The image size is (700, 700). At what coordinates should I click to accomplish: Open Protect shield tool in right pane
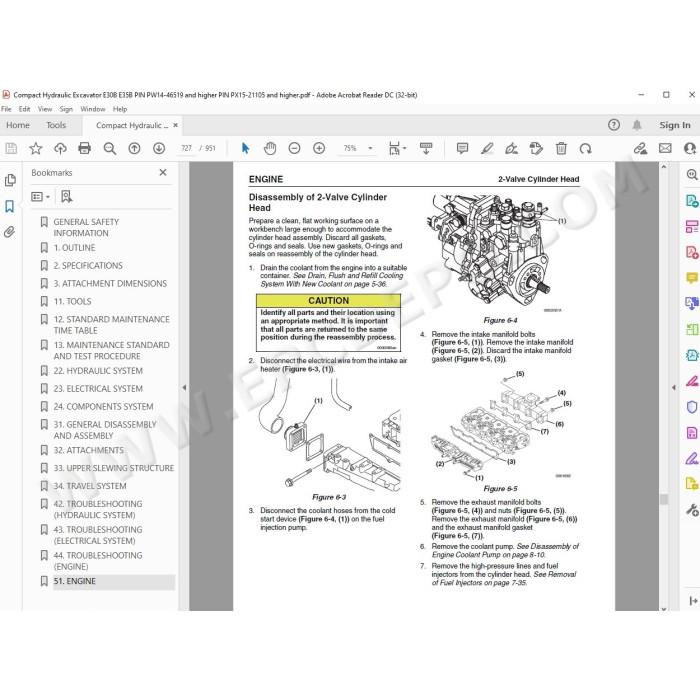pyautogui.click(x=692, y=407)
